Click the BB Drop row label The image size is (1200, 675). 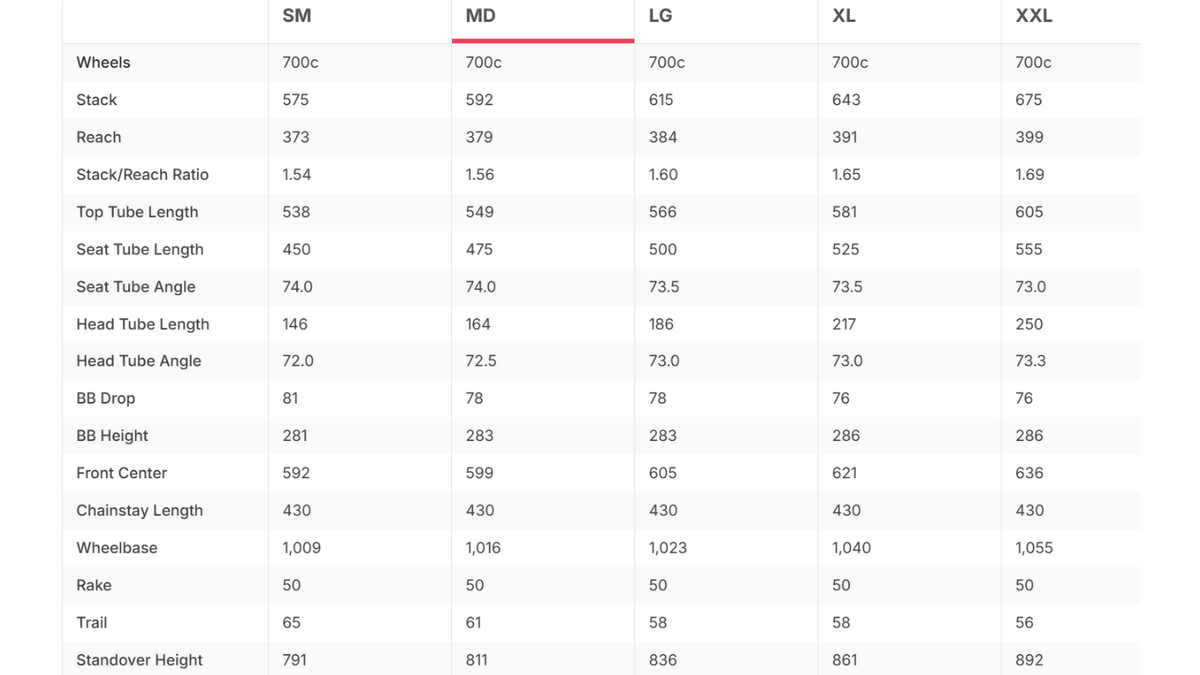(106, 398)
